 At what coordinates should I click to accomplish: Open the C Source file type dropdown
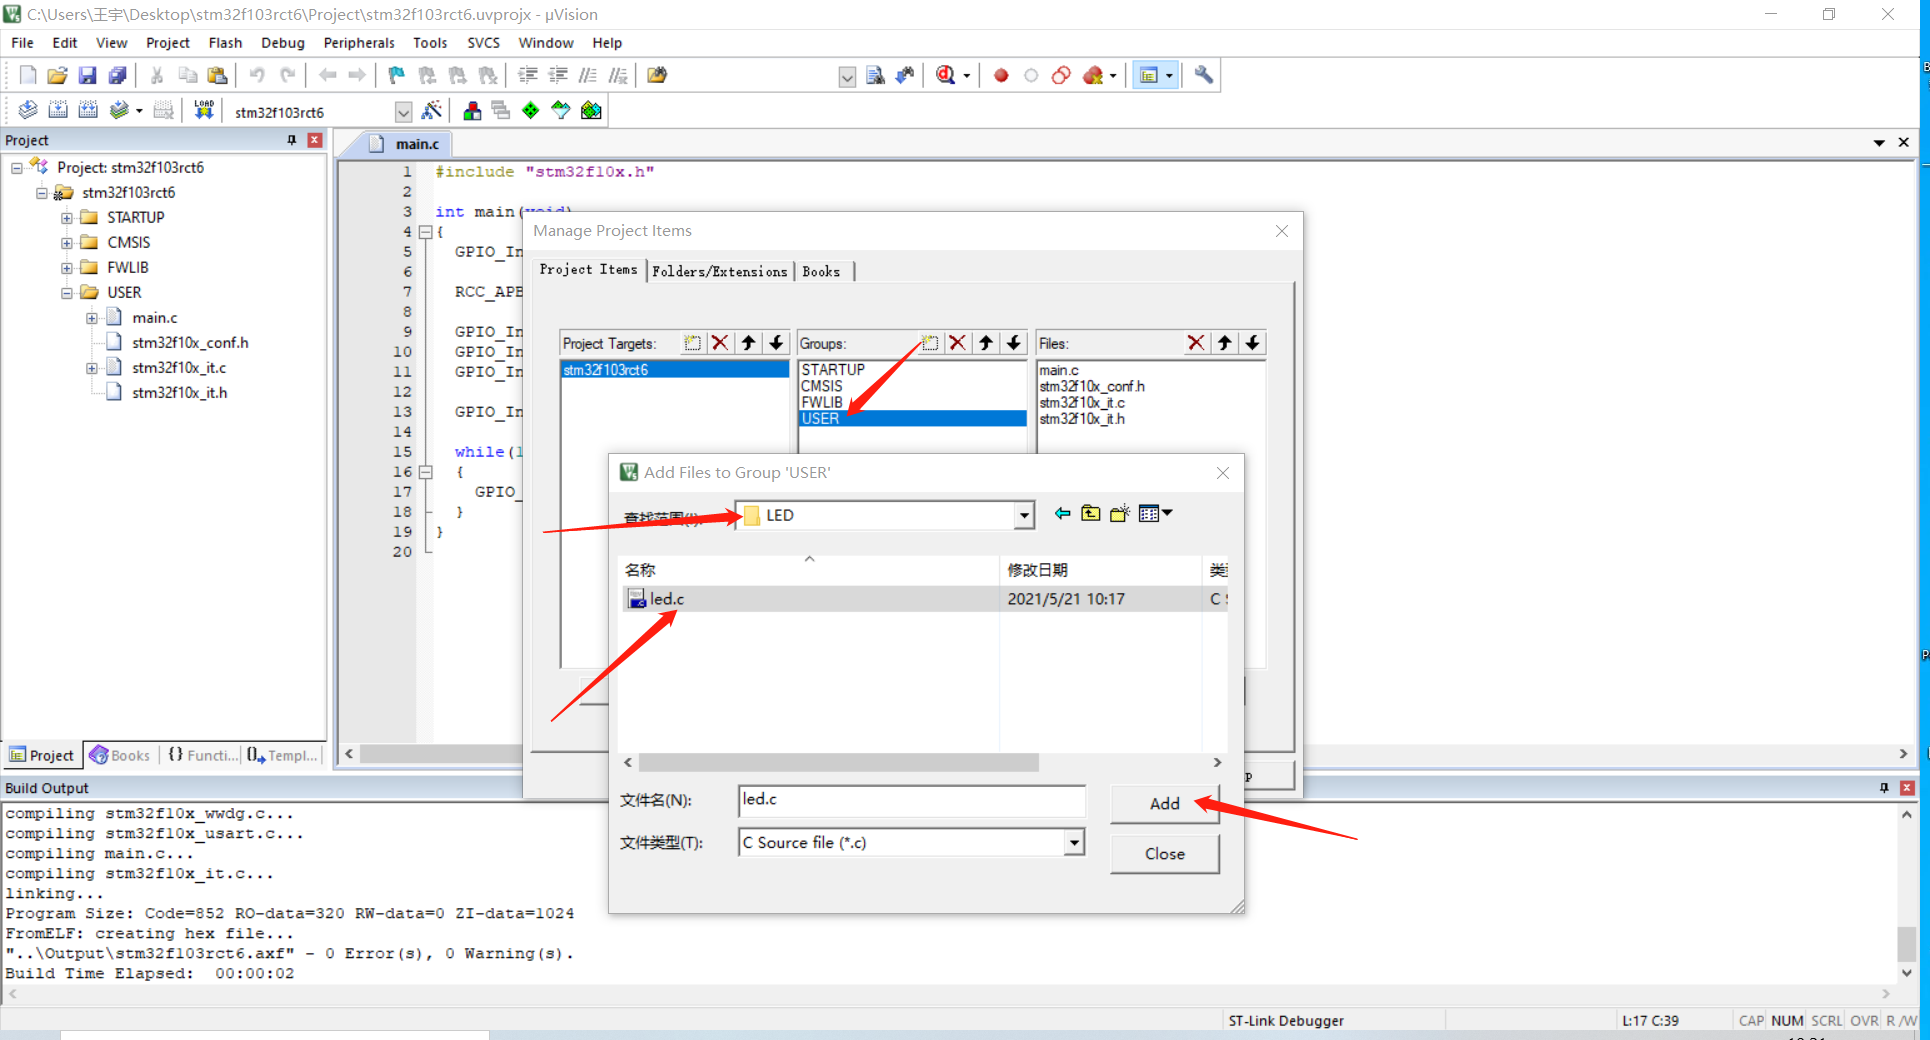(x=1074, y=843)
